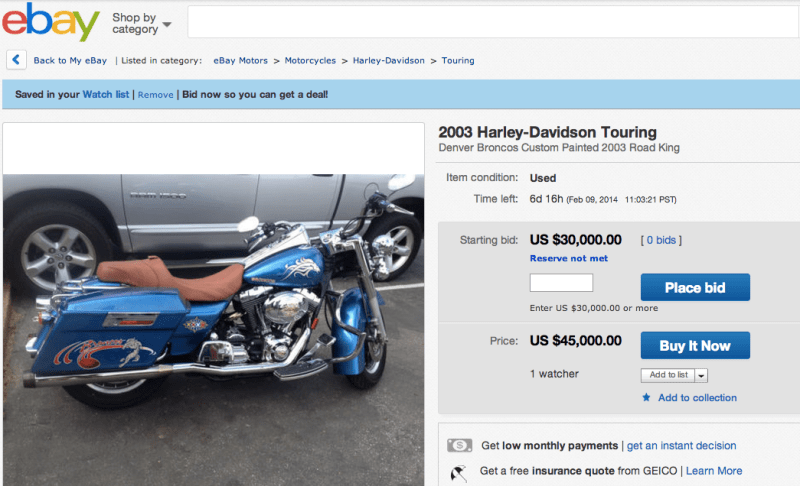This screenshot has height=486, width=800.
Task: Click the blue star collection icon
Action: [646, 397]
